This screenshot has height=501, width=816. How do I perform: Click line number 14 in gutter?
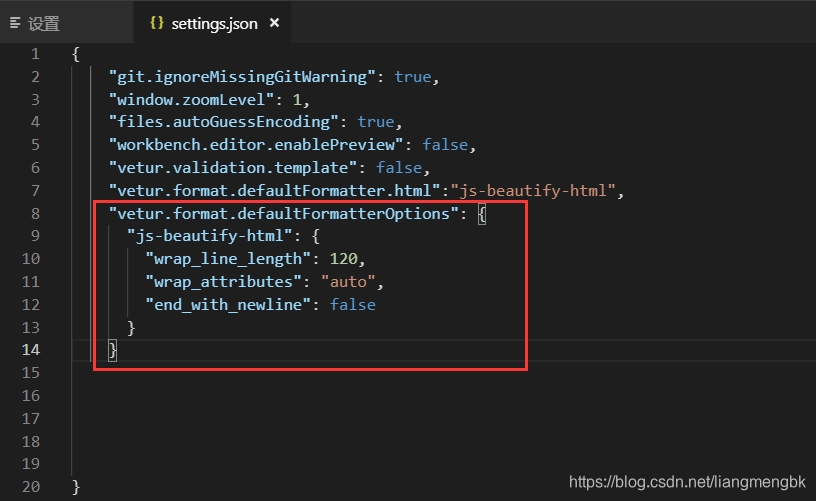pyautogui.click(x=31, y=350)
